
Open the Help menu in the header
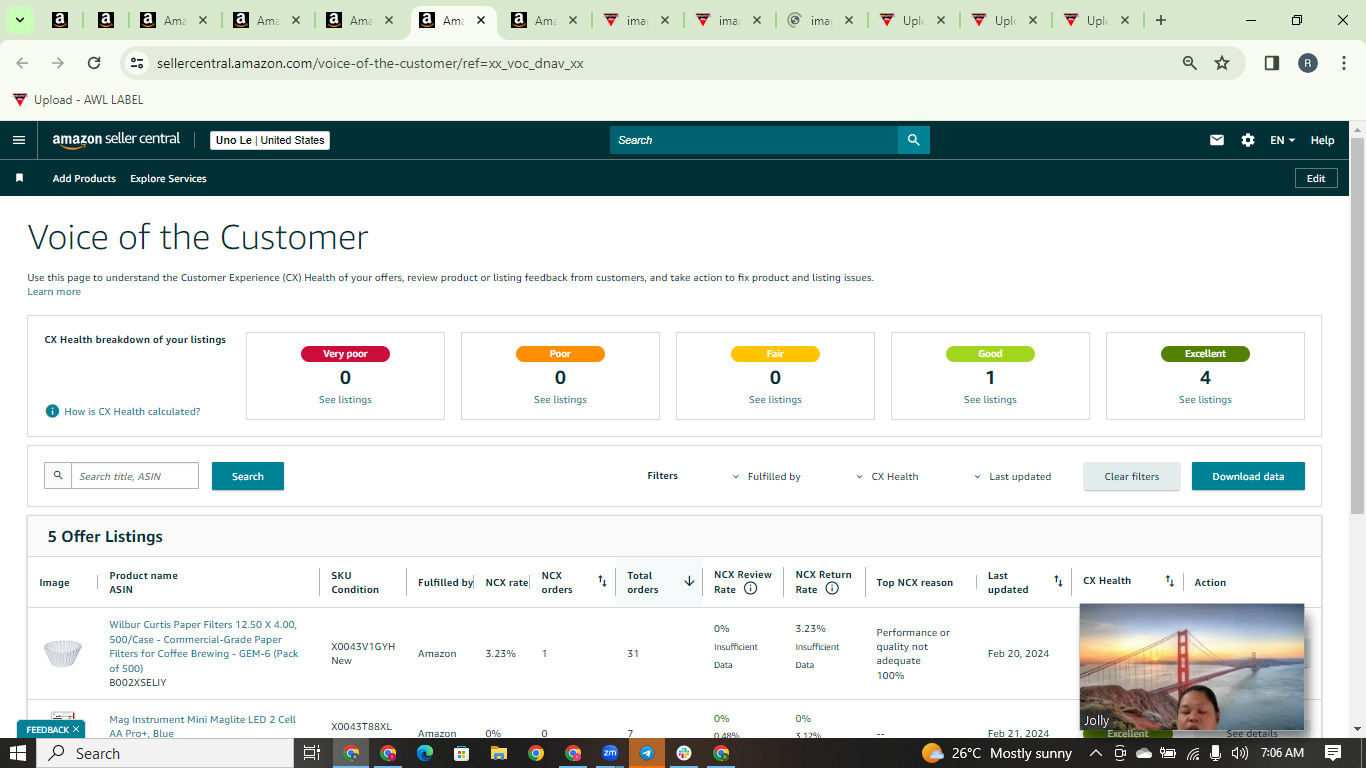pos(1322,140)
